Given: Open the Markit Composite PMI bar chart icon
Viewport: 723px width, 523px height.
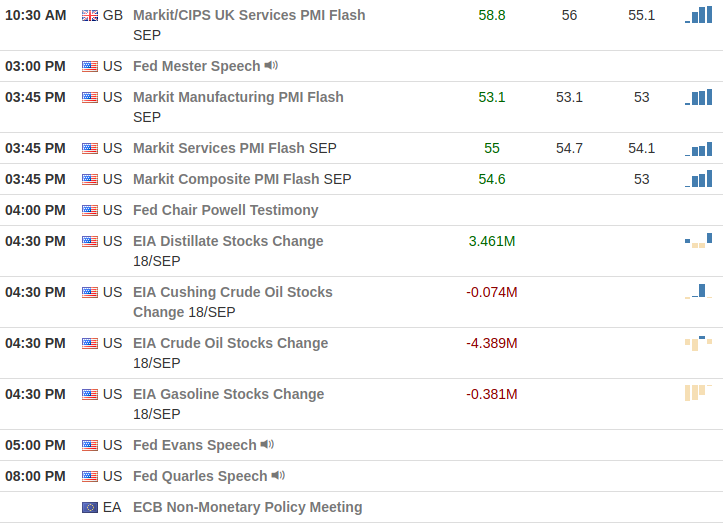Looking at the screenshot, I should (x=699, y=179).
